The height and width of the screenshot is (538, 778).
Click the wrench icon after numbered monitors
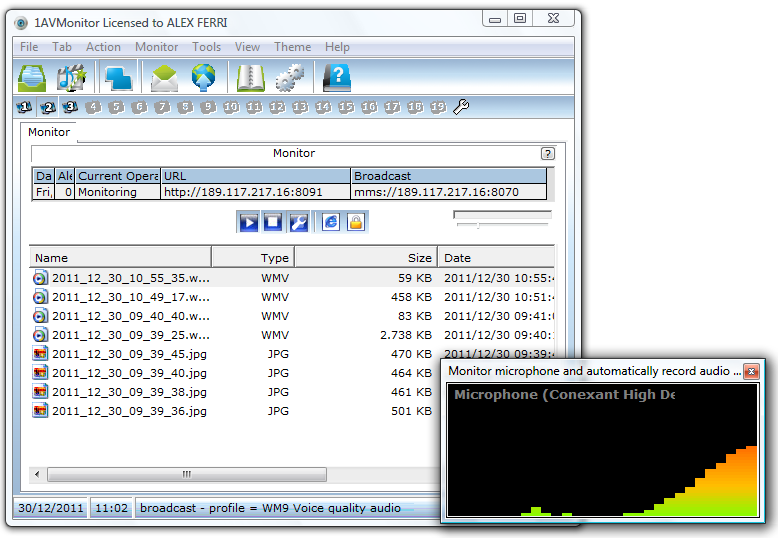[461, 107]
